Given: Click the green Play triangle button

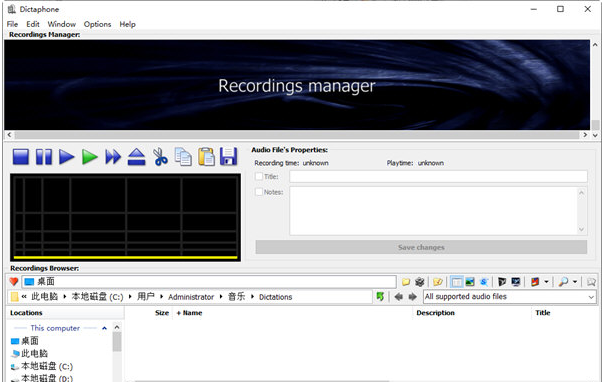Looking at the screenshot, I should click(x=89, y=157).
